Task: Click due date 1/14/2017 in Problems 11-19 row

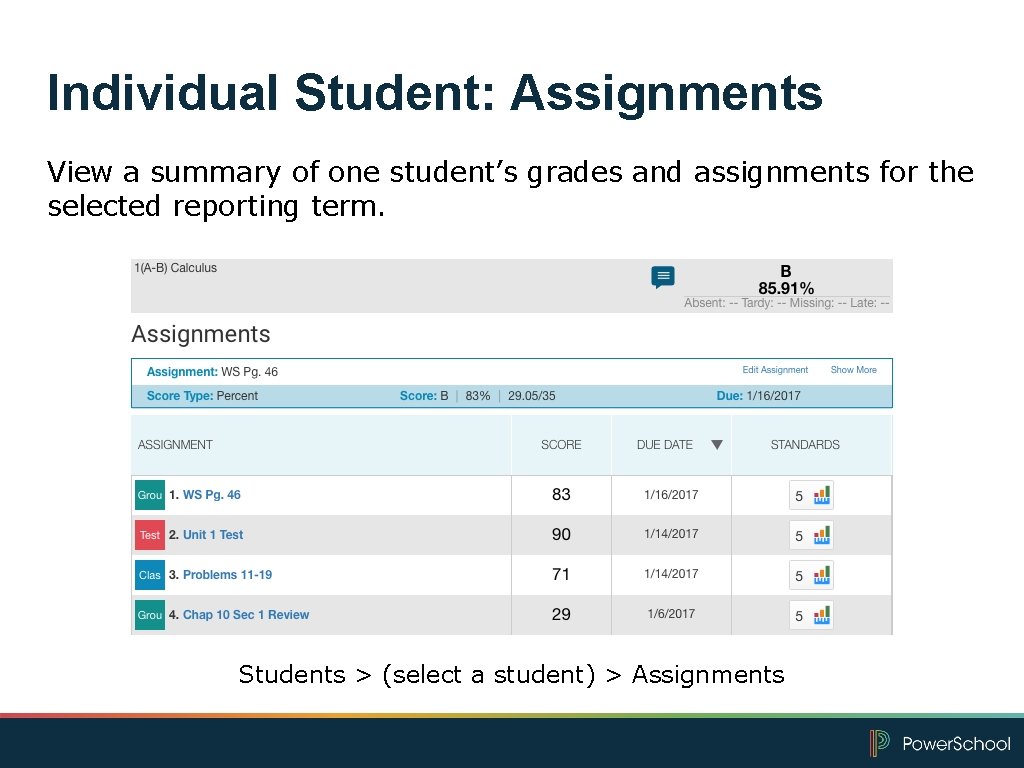Action: (x=671, y=573)
